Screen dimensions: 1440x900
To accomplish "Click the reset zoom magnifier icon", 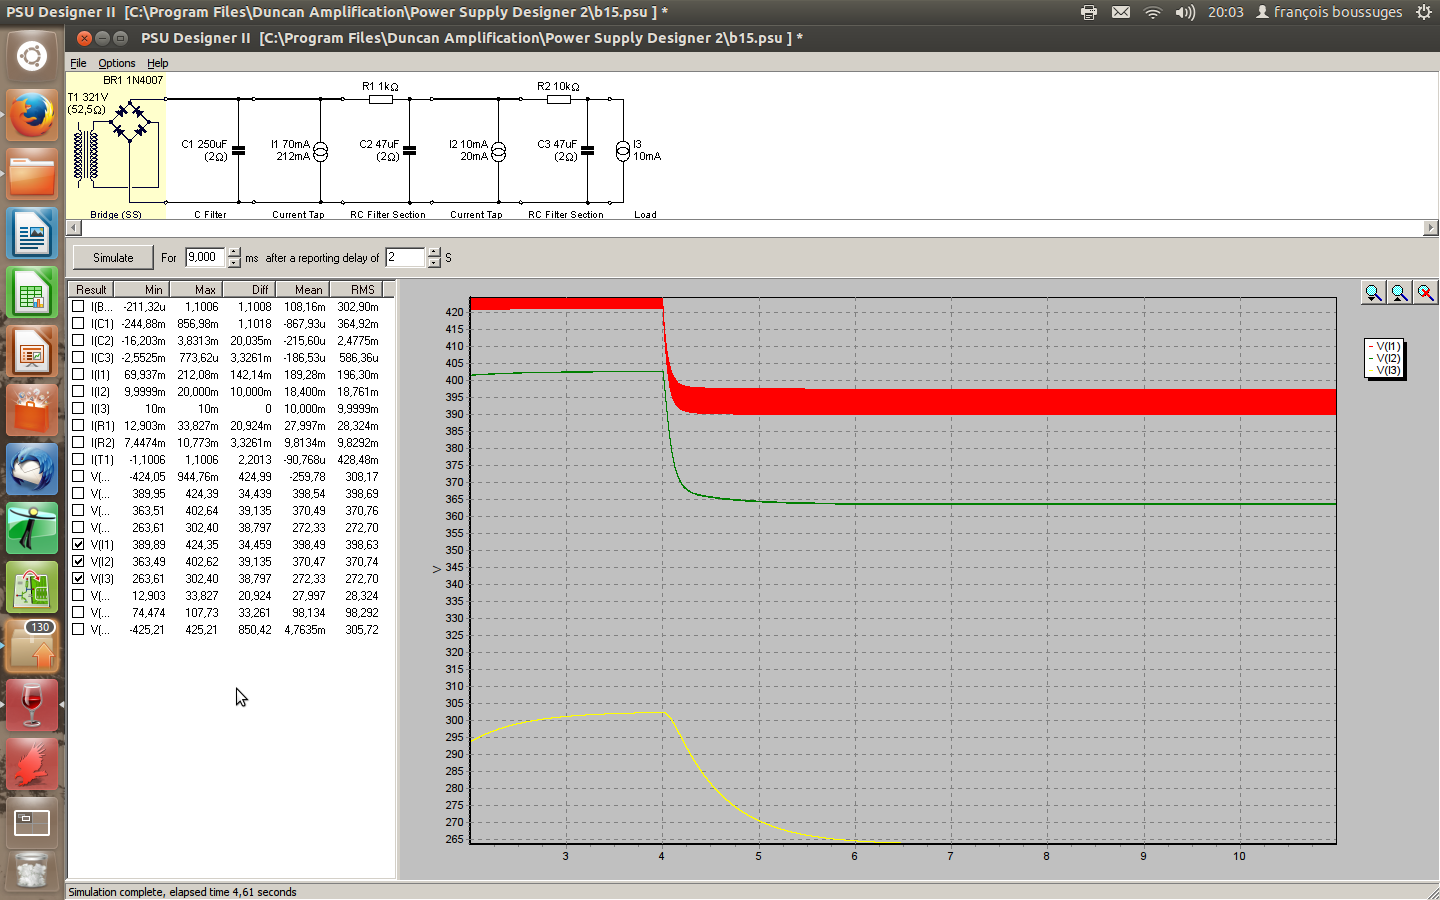I will [x=1425, y=292].
